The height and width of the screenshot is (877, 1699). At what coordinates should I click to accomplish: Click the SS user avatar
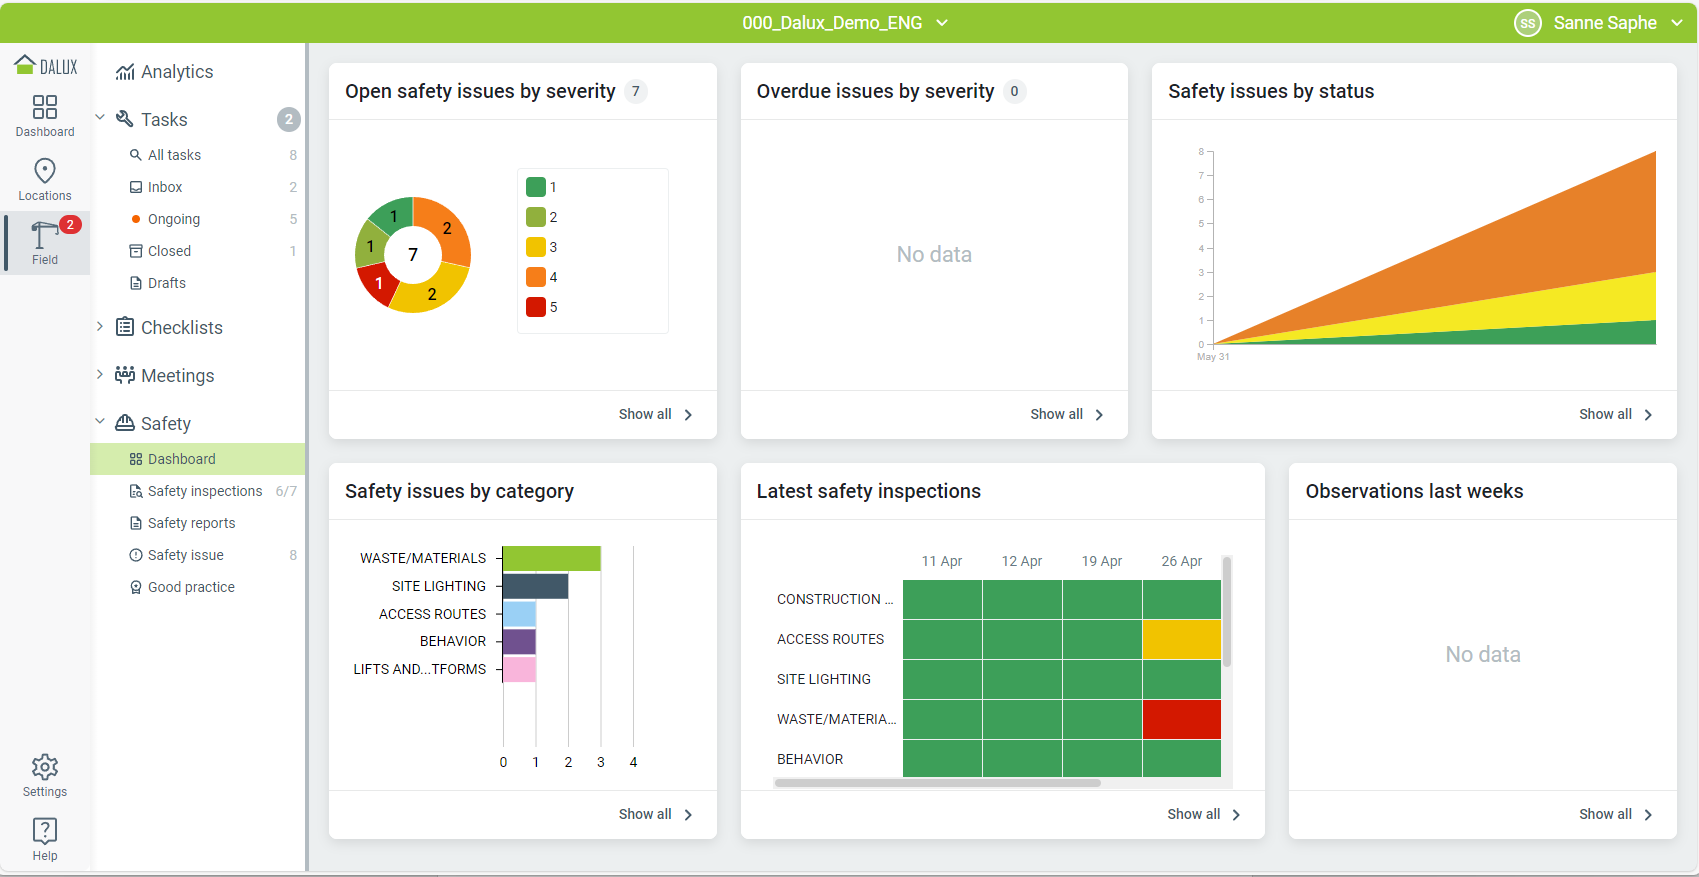coord(1527,23)
